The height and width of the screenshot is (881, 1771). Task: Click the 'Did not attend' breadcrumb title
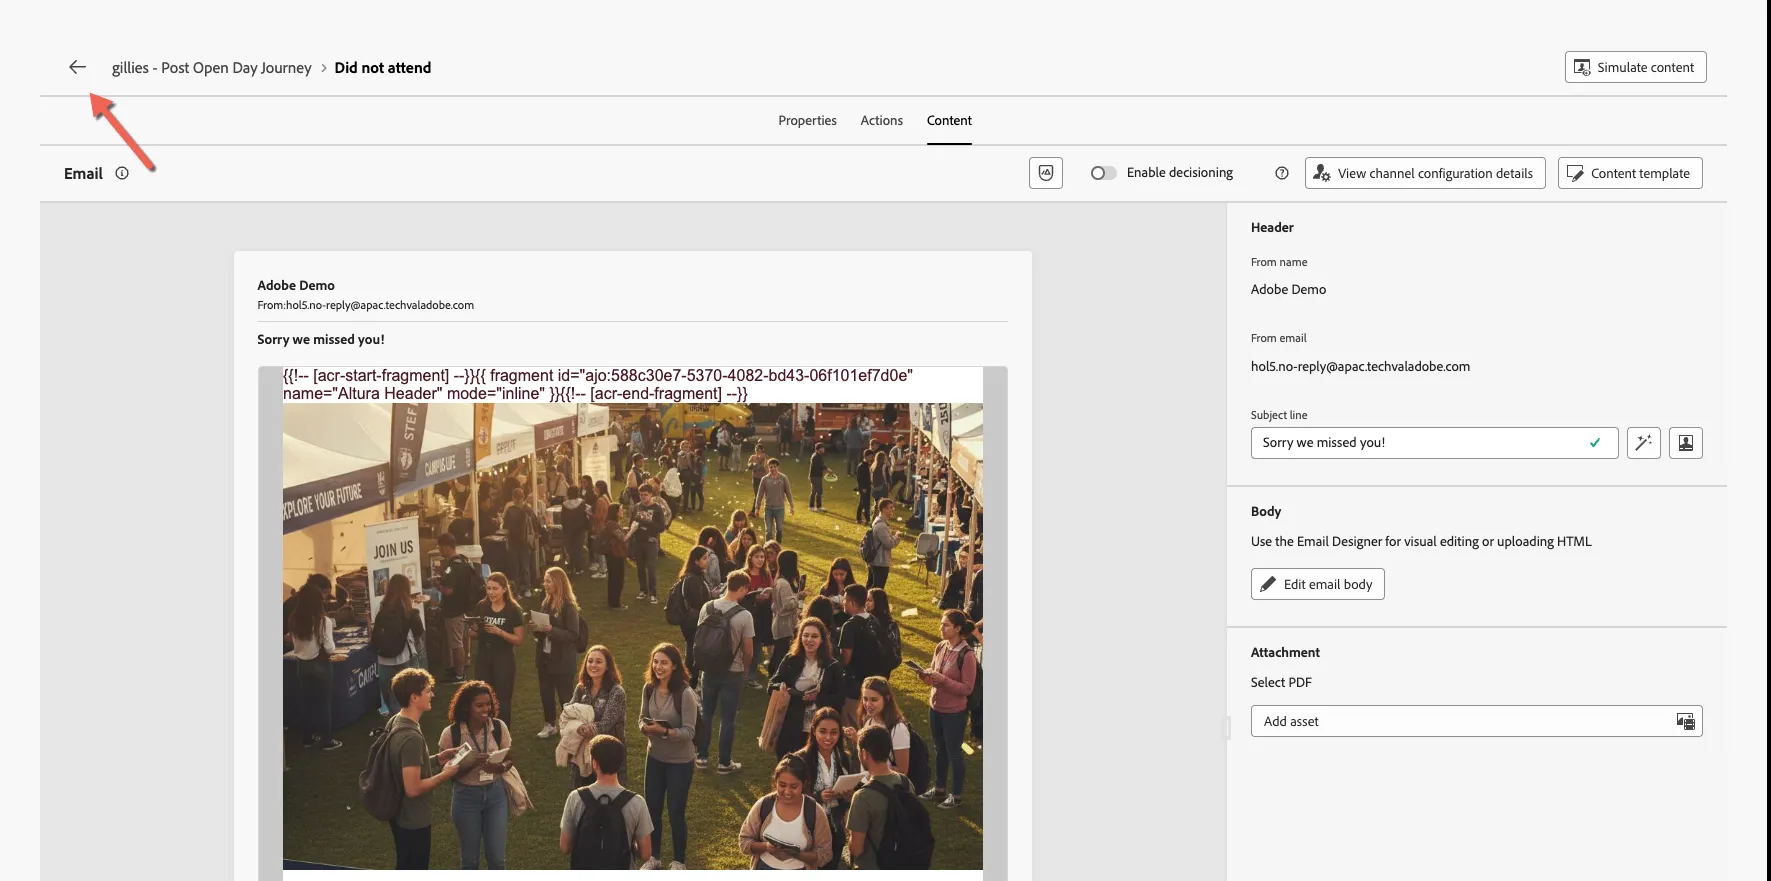coord(383,68)
